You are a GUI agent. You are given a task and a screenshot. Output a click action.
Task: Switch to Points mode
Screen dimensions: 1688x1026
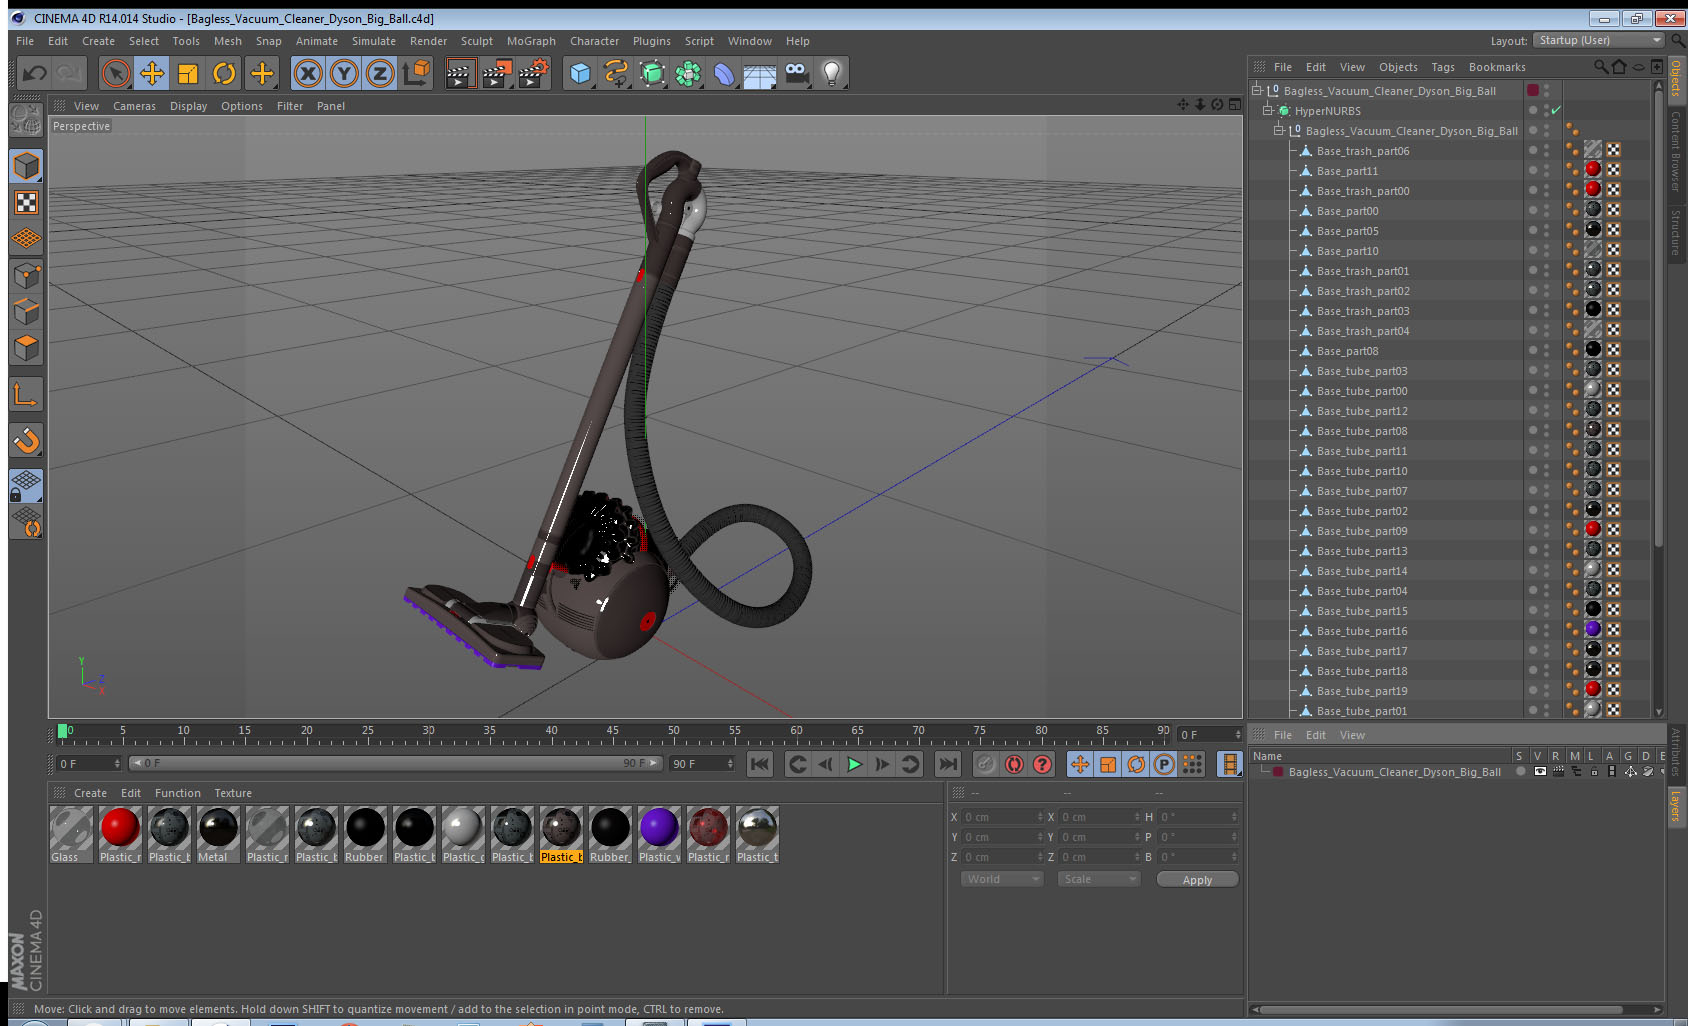click(26, 275)
